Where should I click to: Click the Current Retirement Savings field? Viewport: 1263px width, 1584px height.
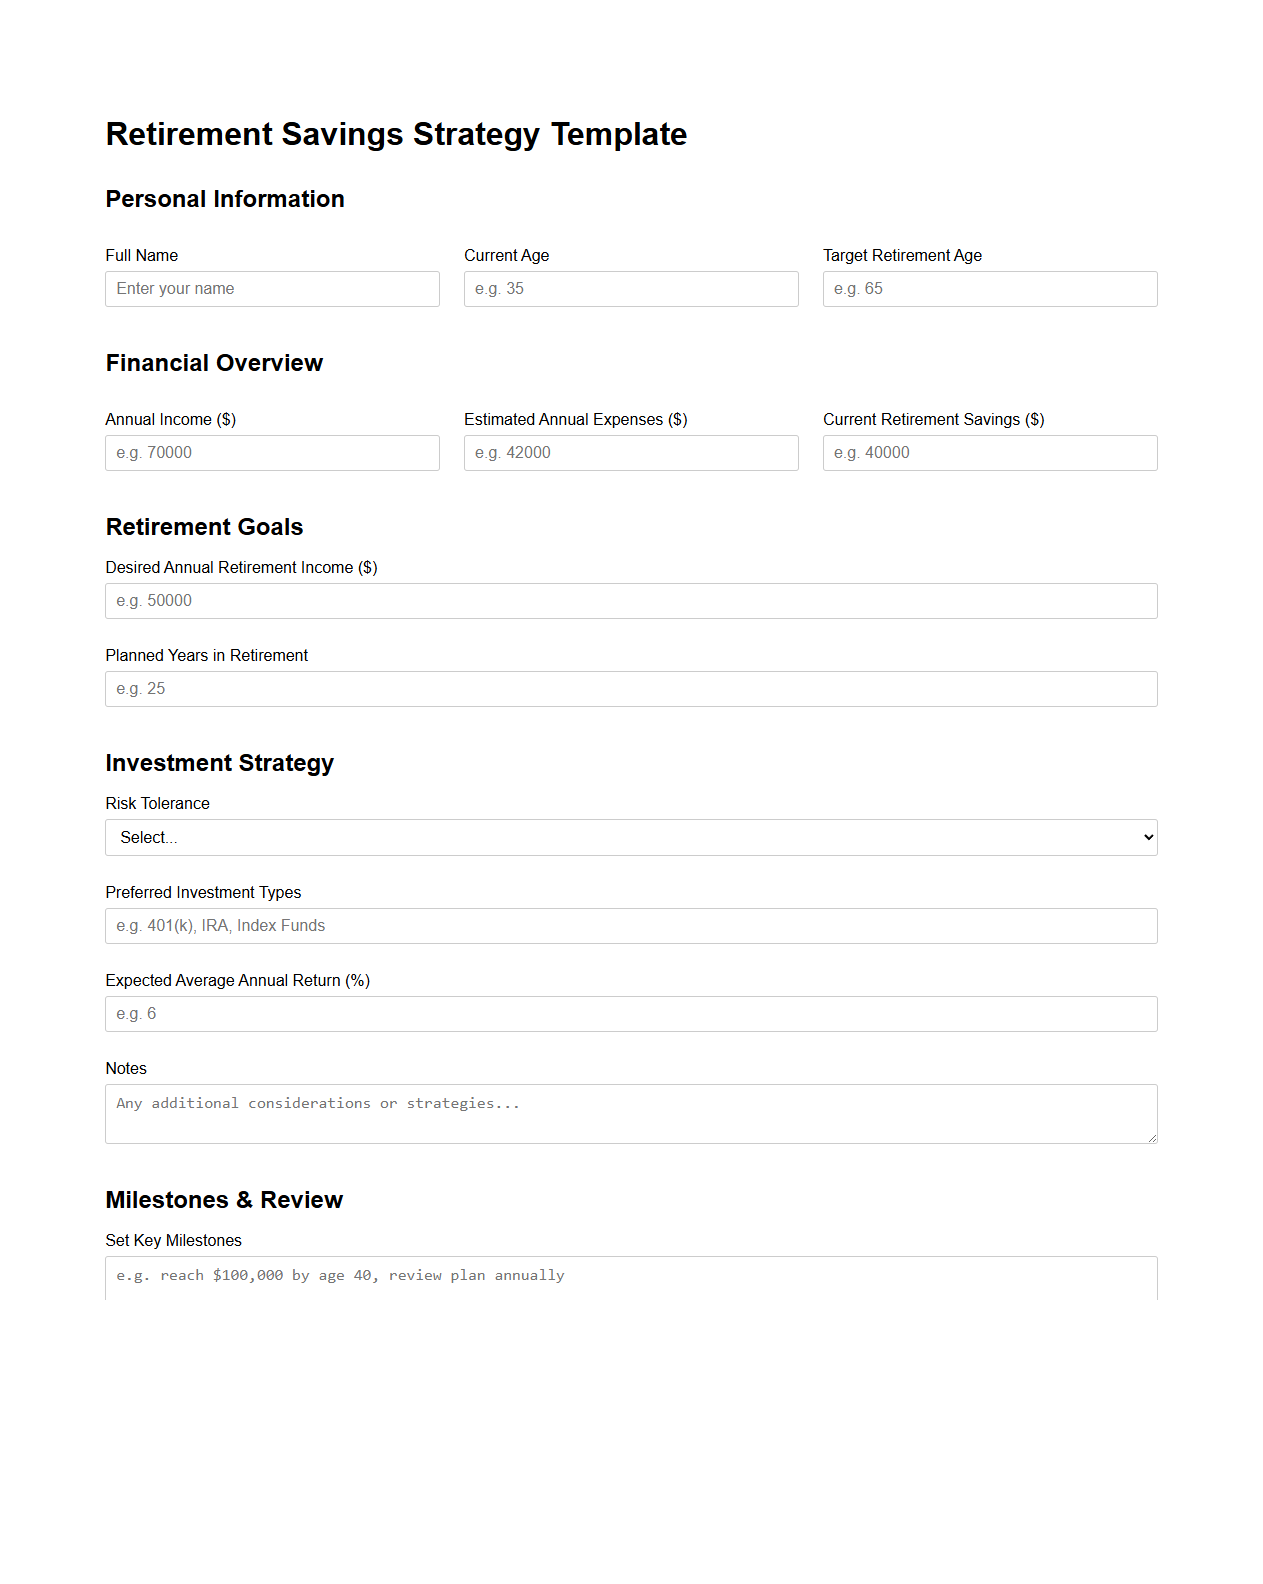click(989, 452)
